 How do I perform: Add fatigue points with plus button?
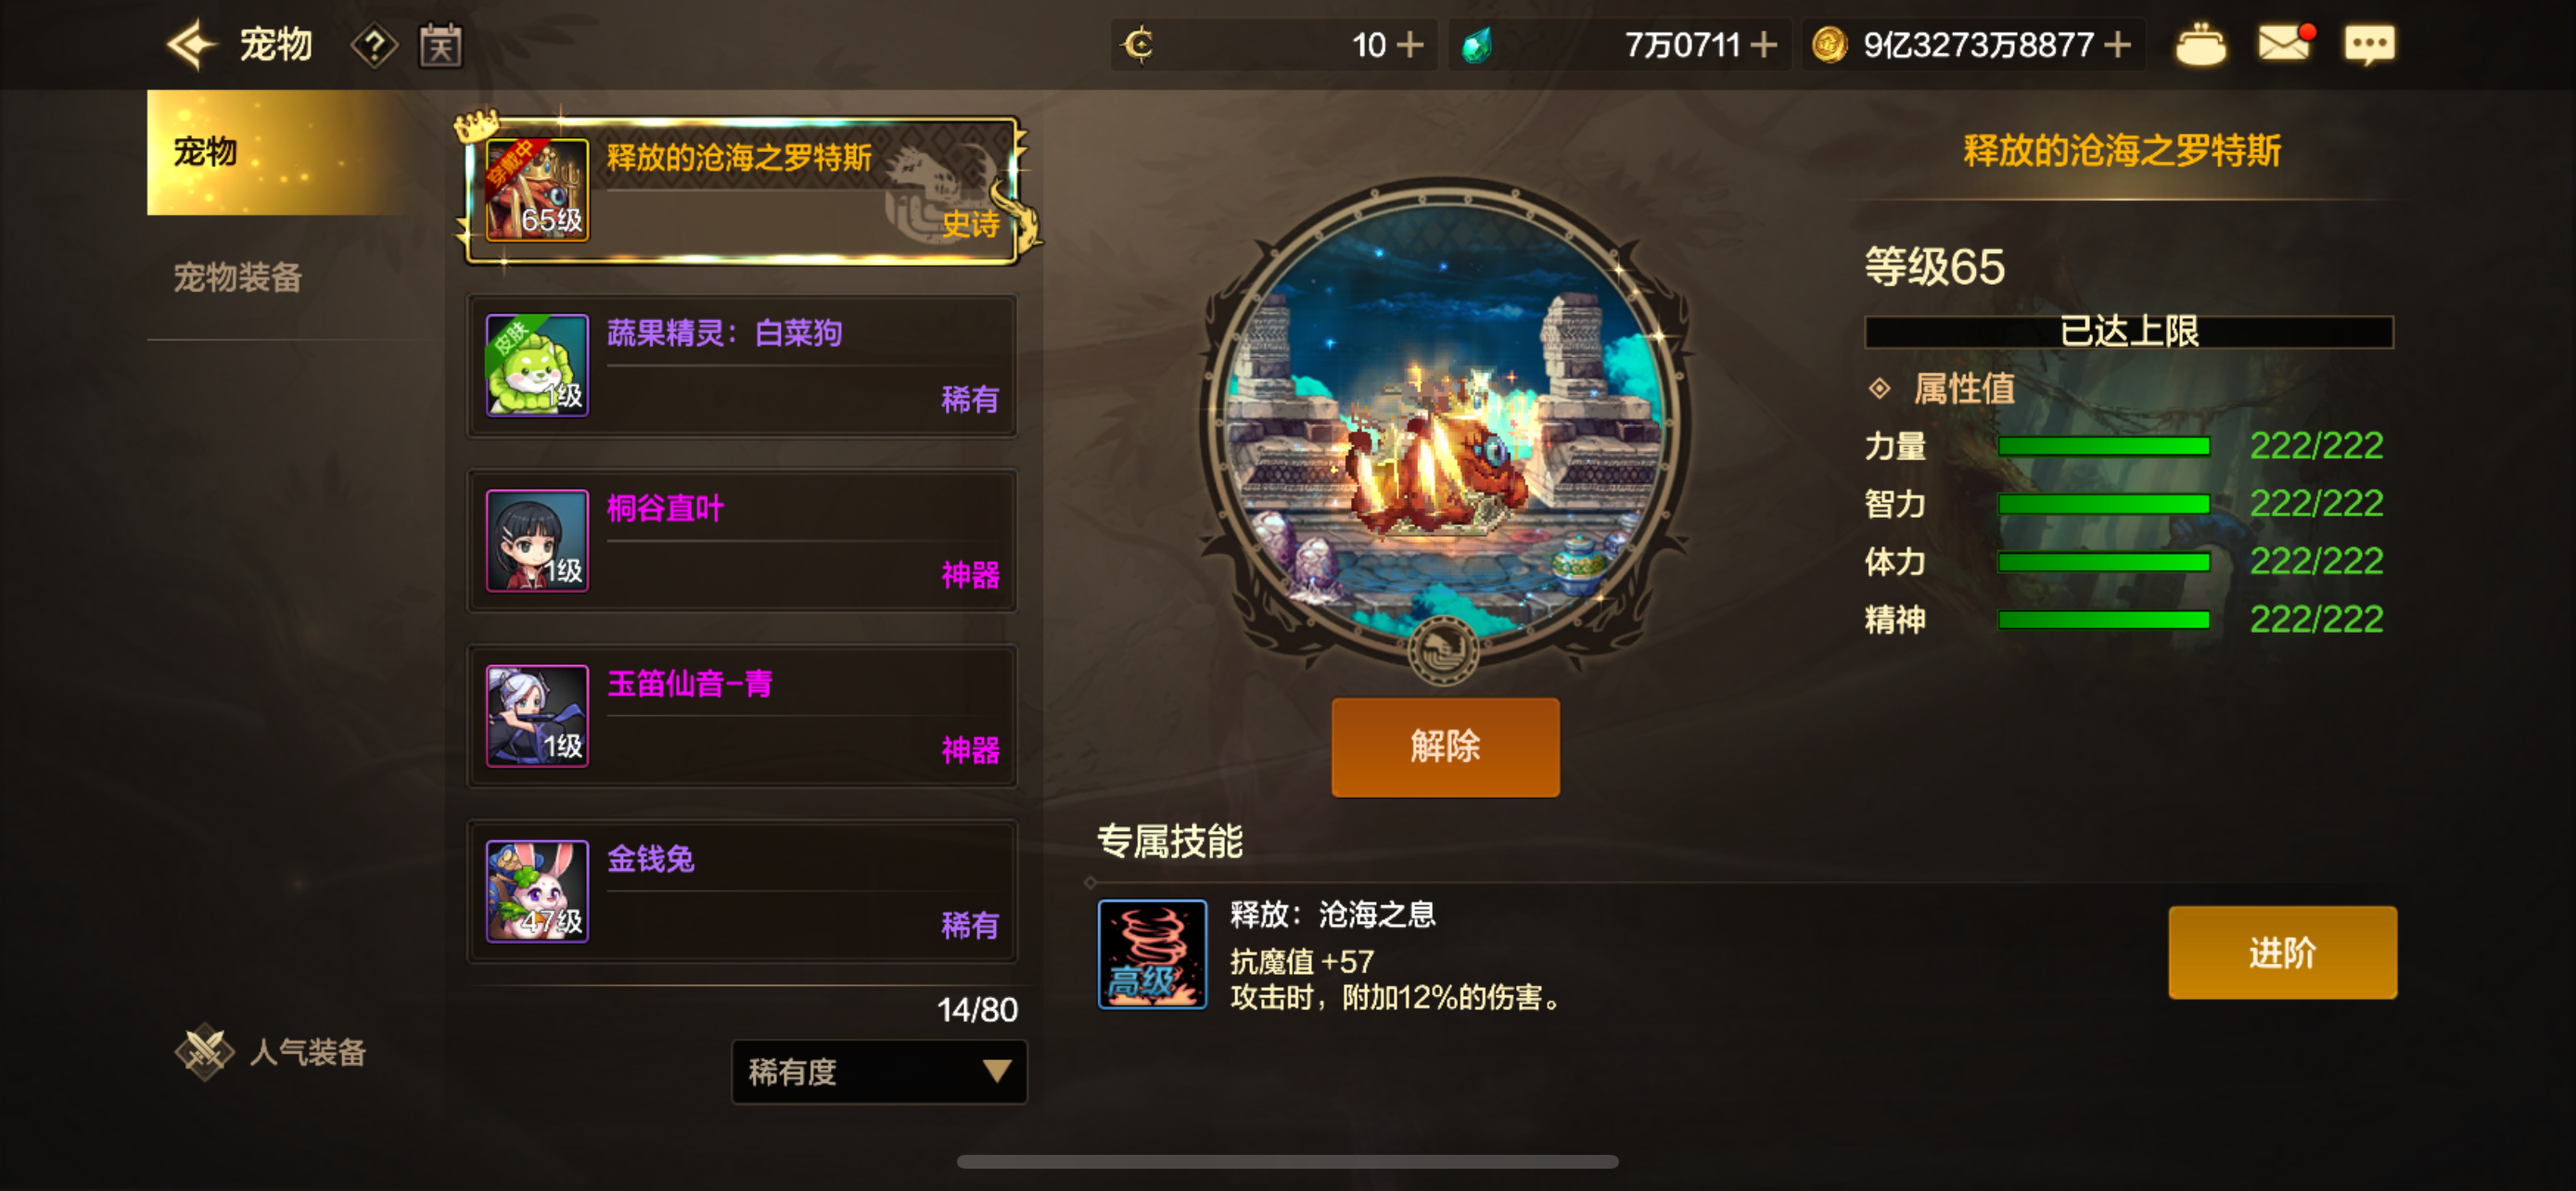click(x=1410, y=45)
